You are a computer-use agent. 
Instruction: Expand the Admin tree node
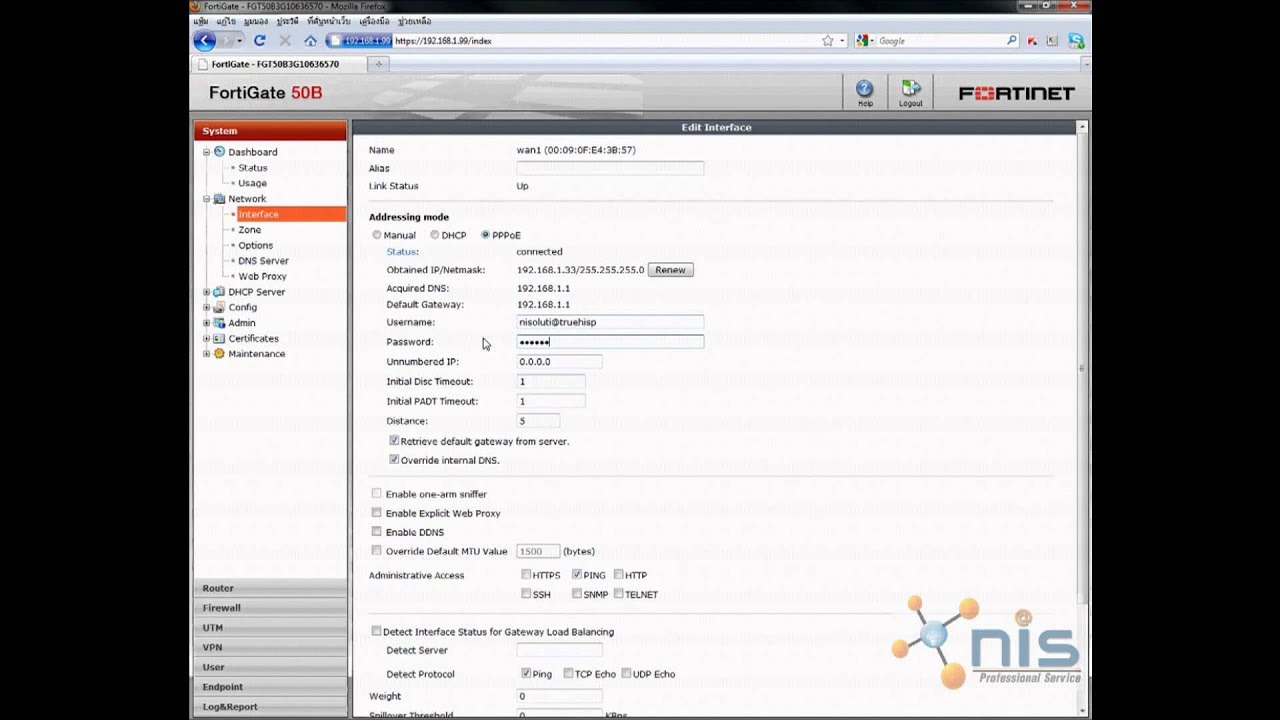207,323
